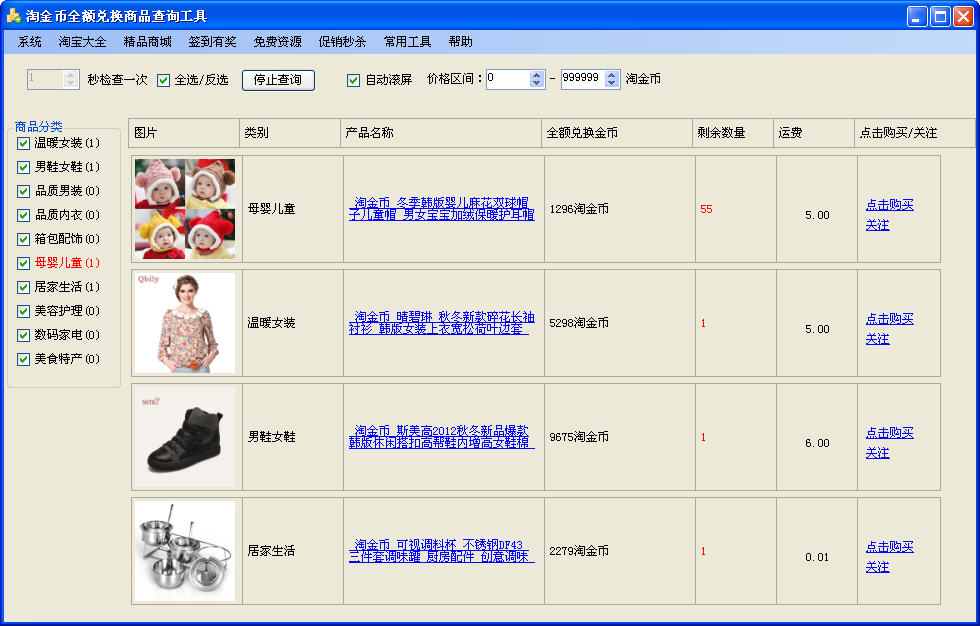The height and width of the screenshot is (626, 980).
Task: Click the 类别 column header
Action: (290, 133)
